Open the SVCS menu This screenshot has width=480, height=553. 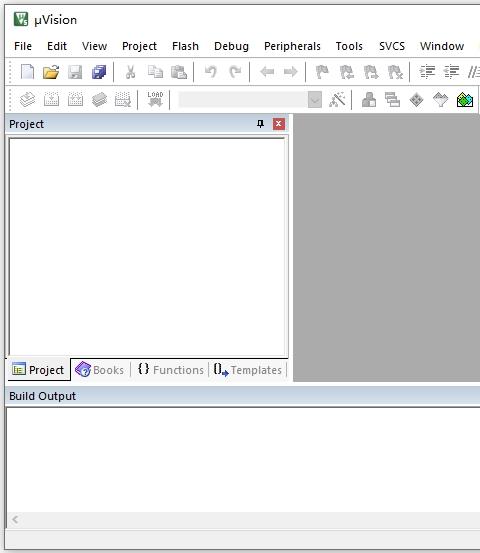click(x=392, y=46)
